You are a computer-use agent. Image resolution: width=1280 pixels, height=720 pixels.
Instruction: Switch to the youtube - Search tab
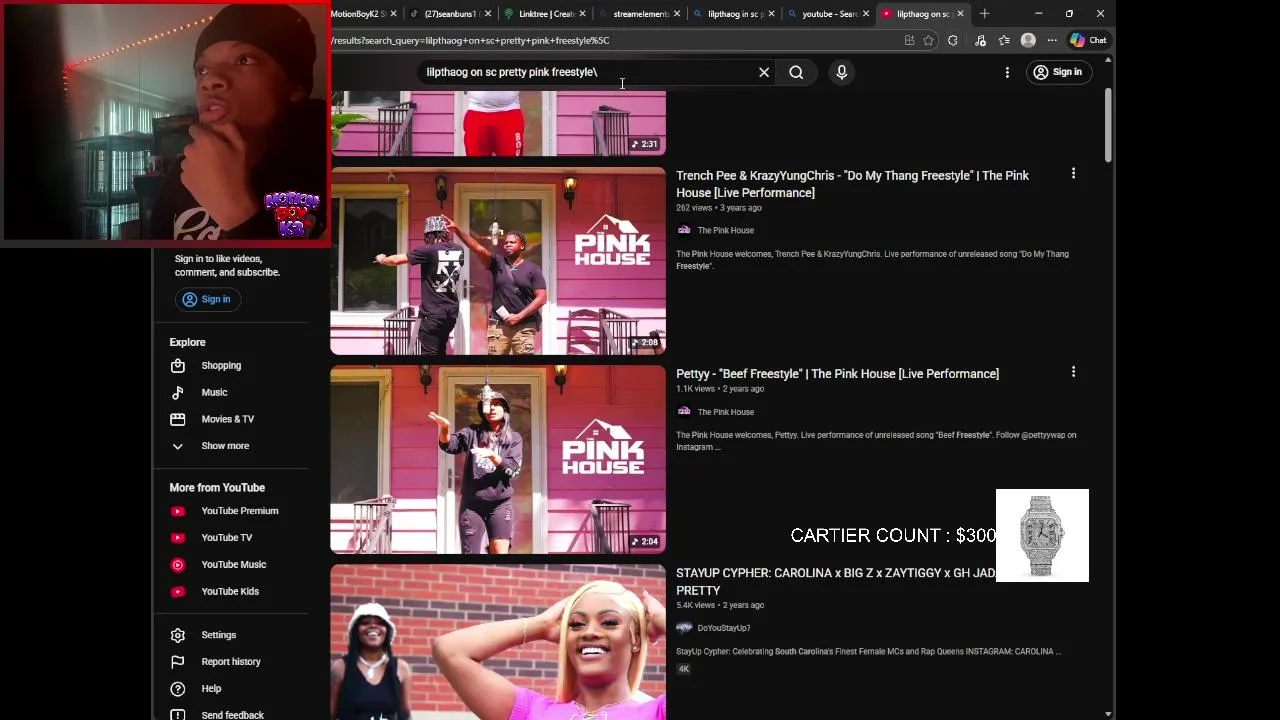tap(829, 14)
